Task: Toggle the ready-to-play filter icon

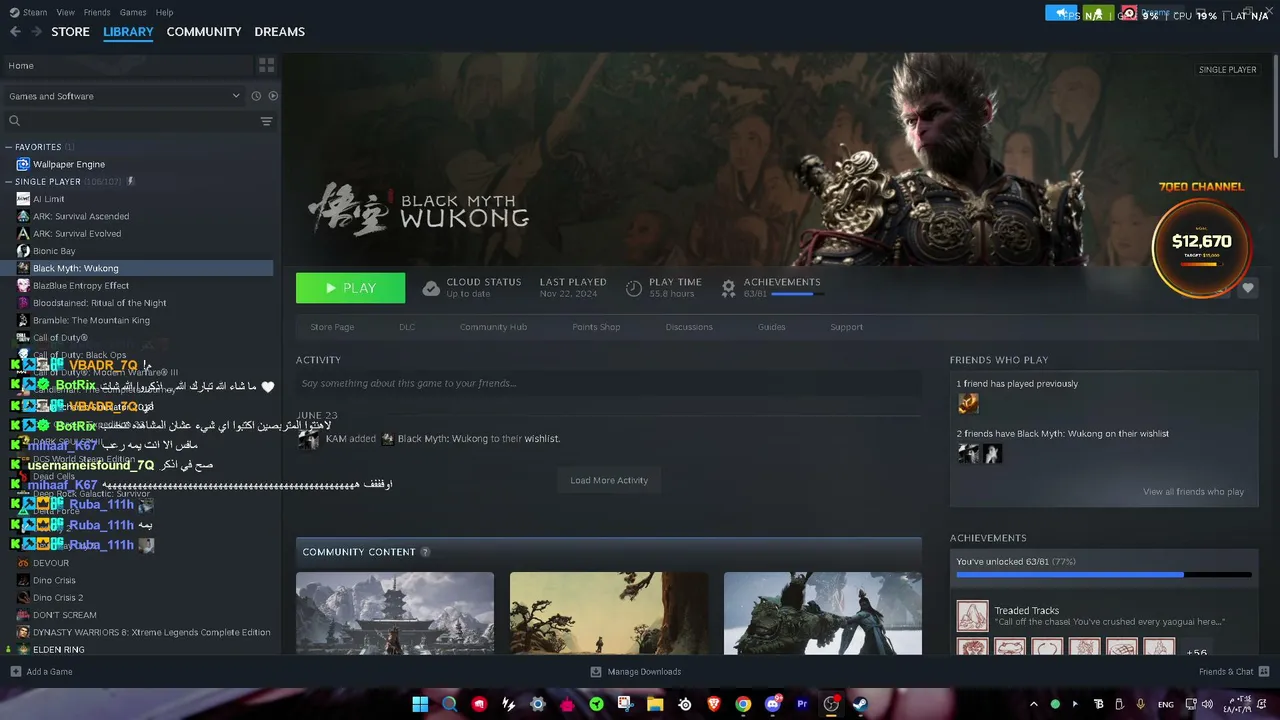Action: pos(273,96)
